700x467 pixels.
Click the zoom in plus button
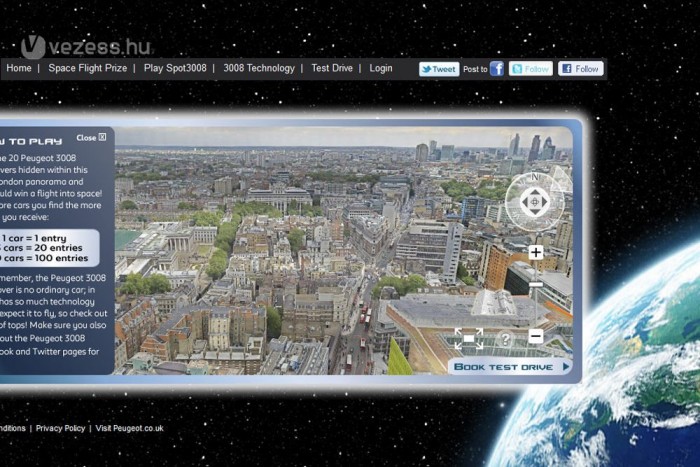coord(535,252)
